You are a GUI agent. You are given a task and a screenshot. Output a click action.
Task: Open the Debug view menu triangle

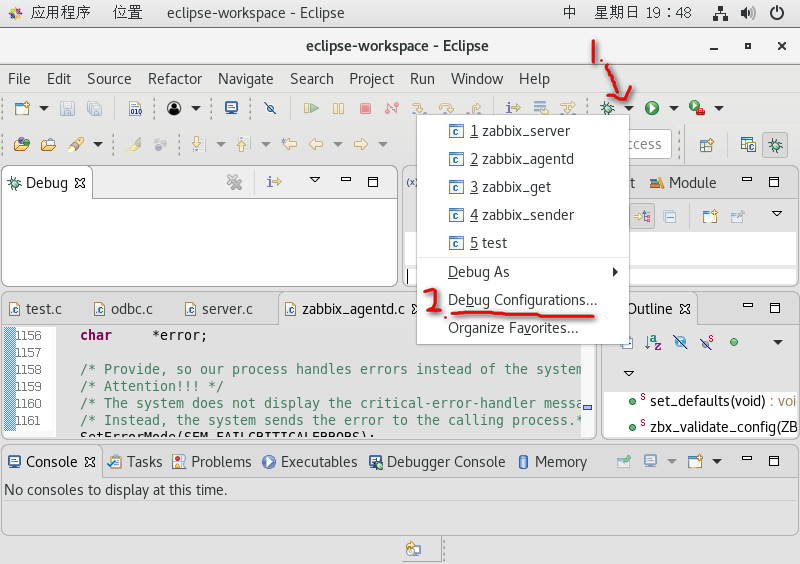click(x=315, y=180)
